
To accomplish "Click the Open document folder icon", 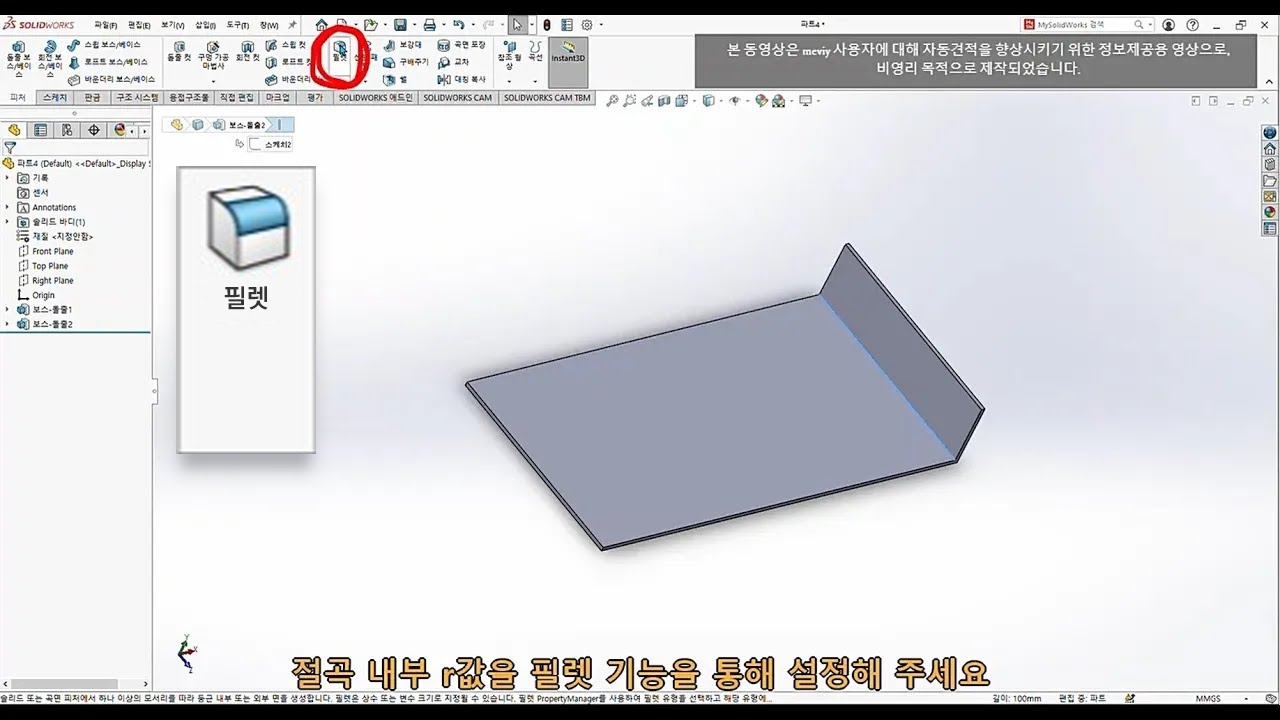I will click(x=370, y=24).
